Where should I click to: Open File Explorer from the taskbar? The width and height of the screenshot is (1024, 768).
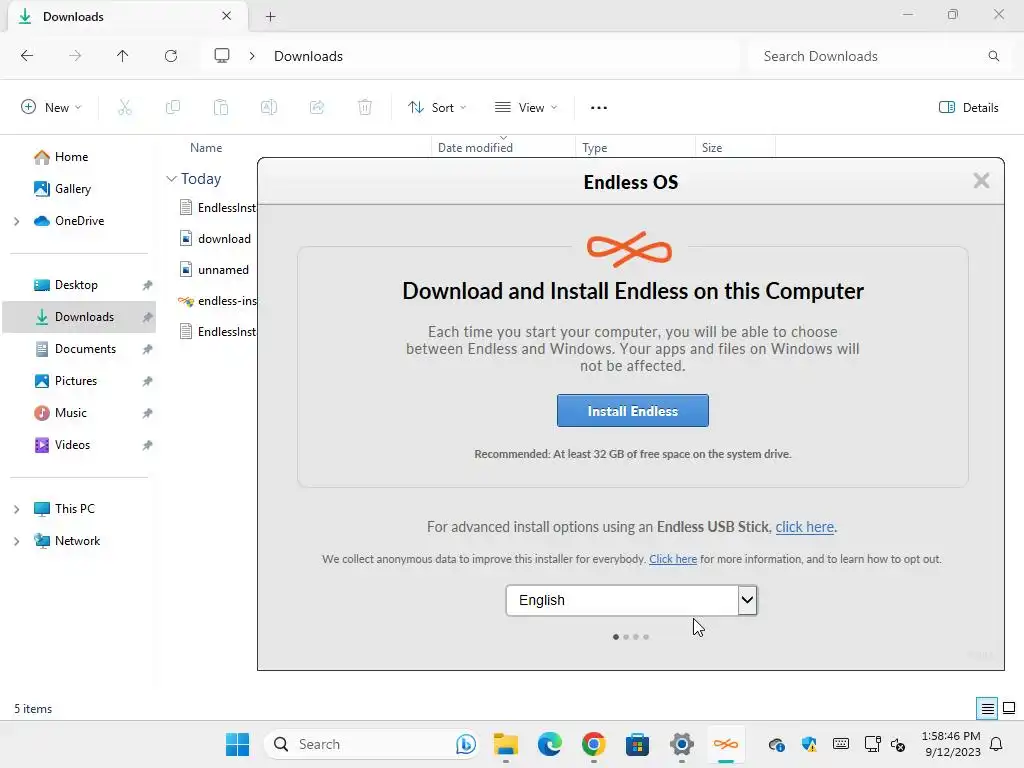[505, 744]
